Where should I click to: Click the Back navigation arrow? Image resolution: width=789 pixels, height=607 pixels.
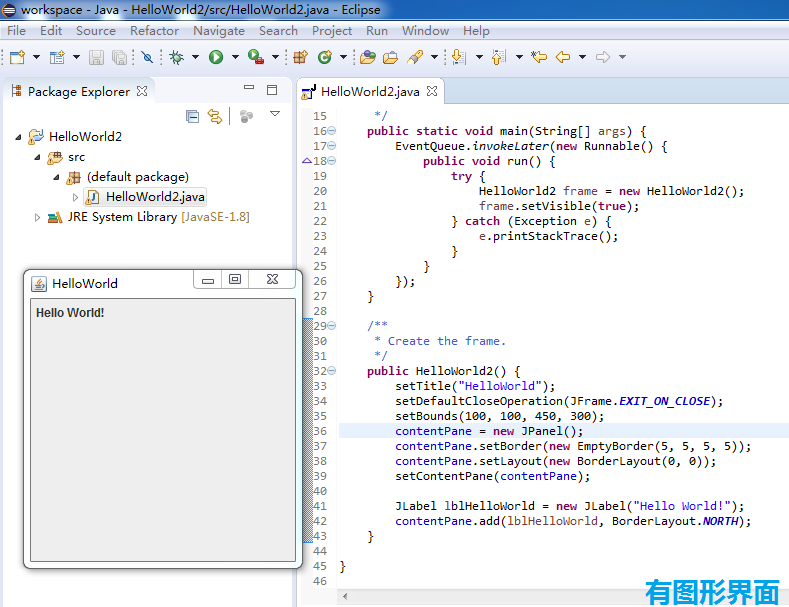pyautogui.click(x=563, y=57)
